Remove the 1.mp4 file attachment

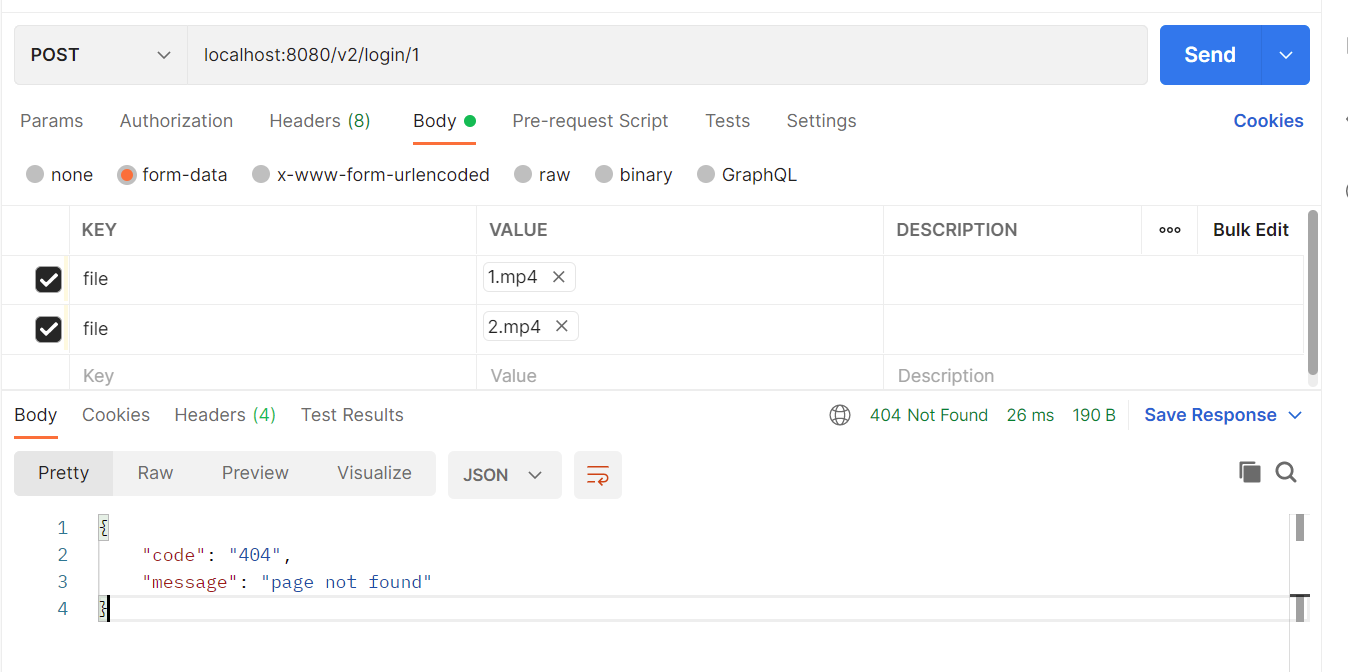pos(559,277)
